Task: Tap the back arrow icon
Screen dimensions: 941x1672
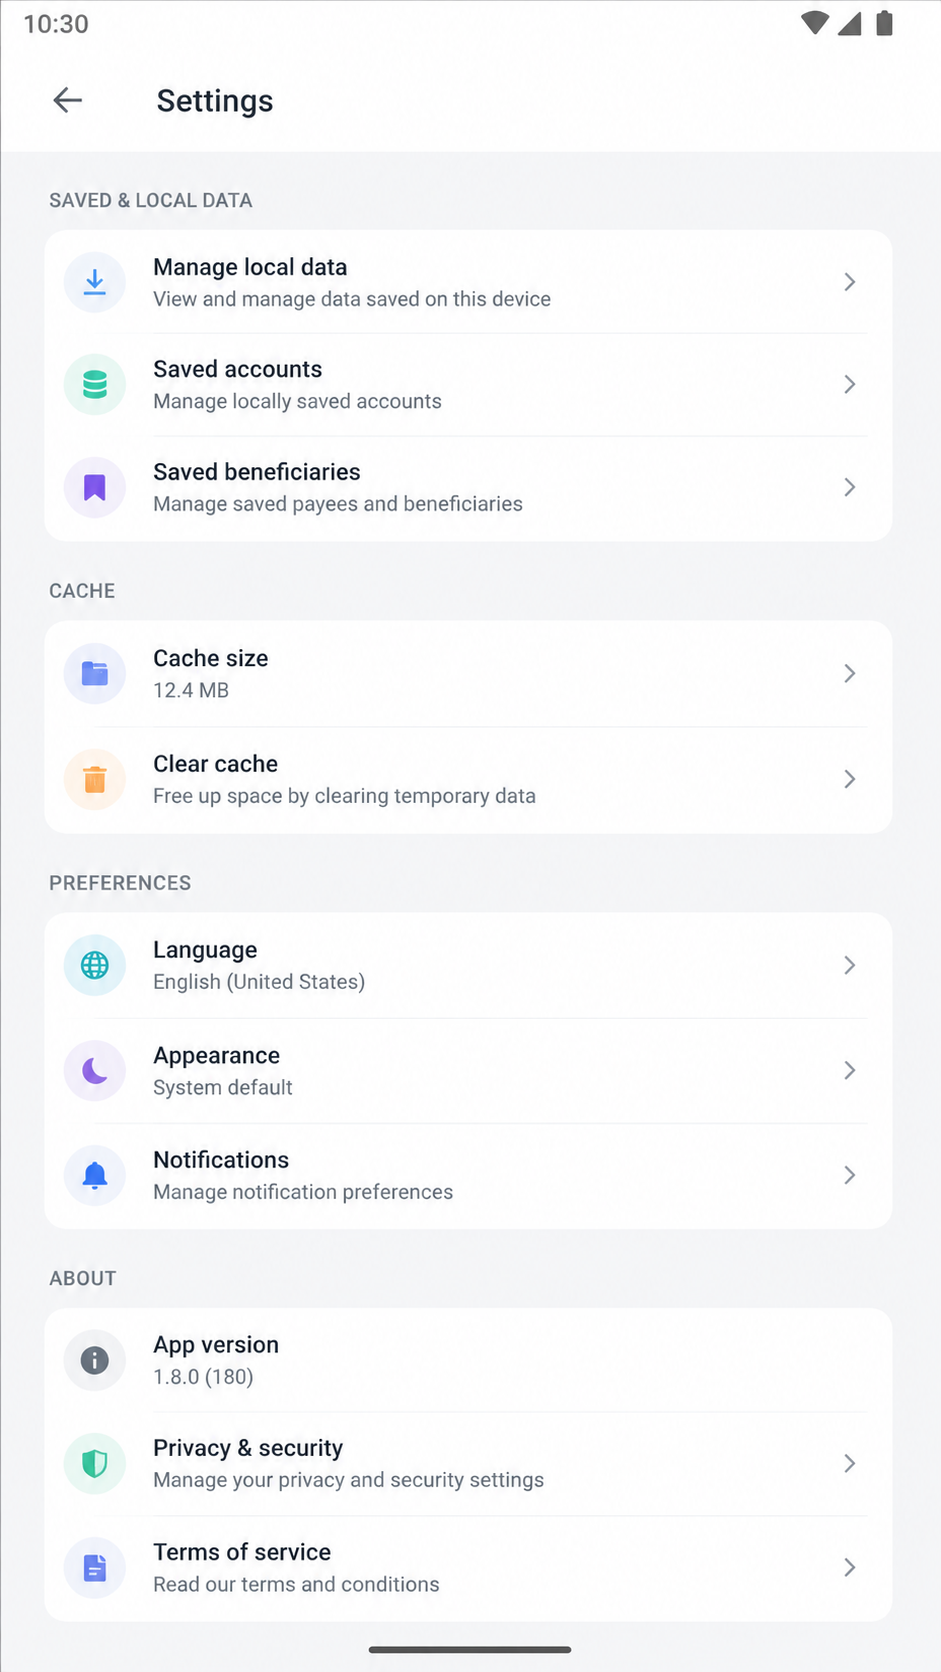Action: click(68, 100)
